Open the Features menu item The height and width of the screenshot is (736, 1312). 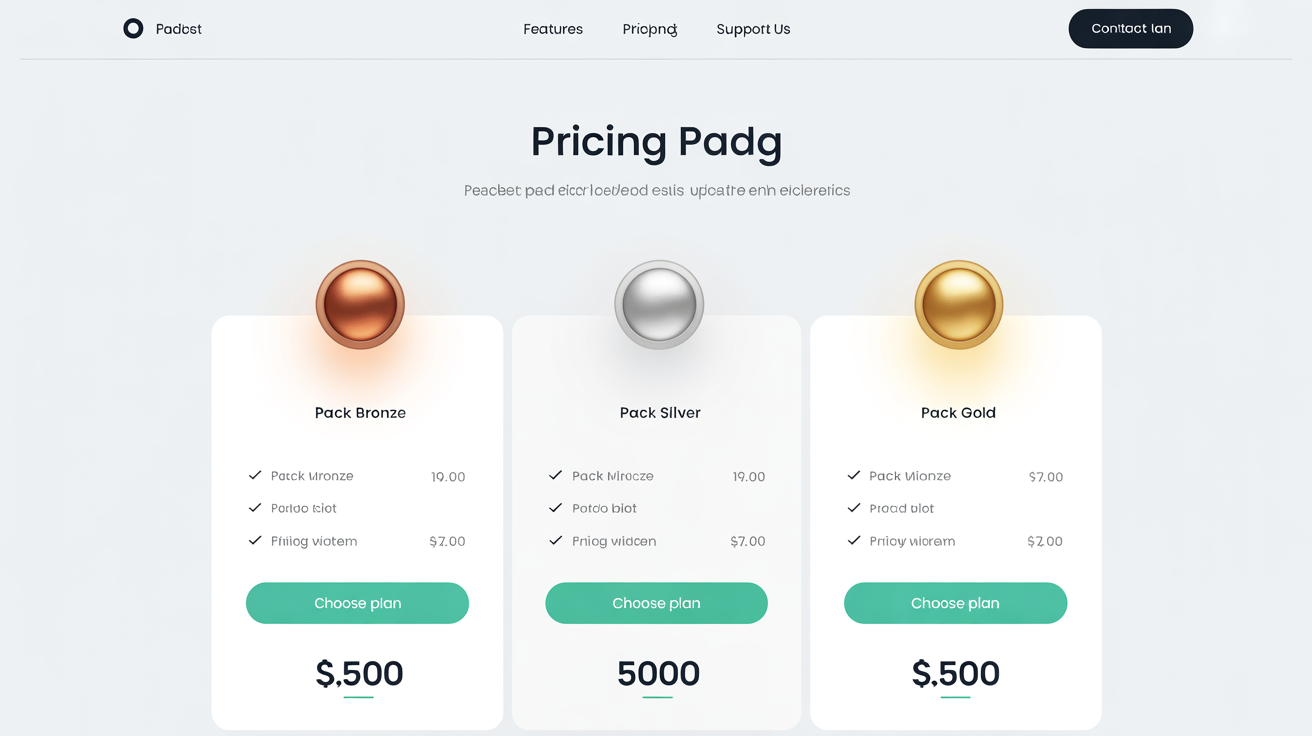point(553,29)
